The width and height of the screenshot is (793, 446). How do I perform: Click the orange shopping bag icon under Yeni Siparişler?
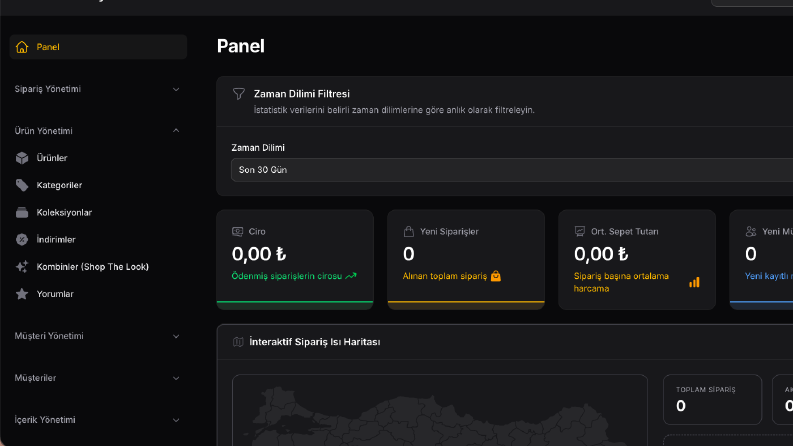(x=496, y=276)
